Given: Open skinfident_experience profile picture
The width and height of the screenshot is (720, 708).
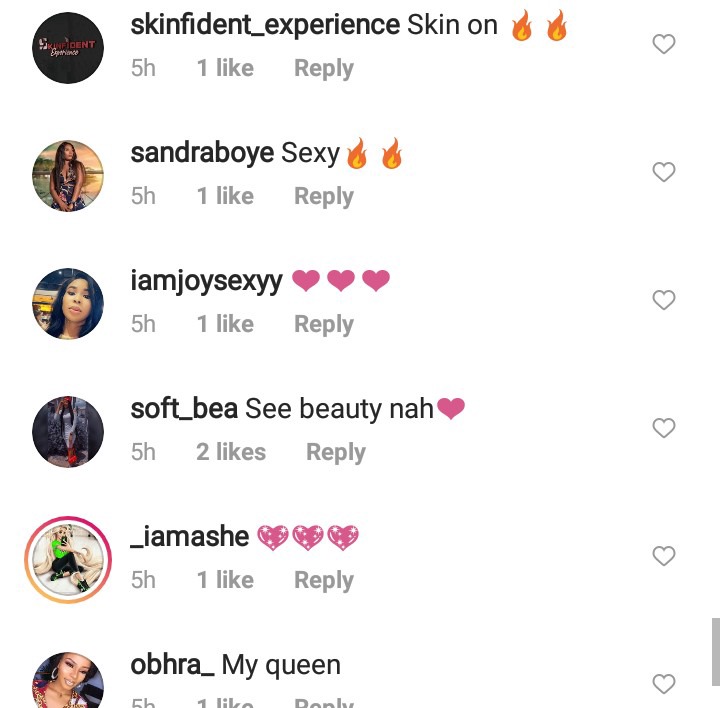Looking at the screenshot, I should pyautogui.click(x=68, y=48).
